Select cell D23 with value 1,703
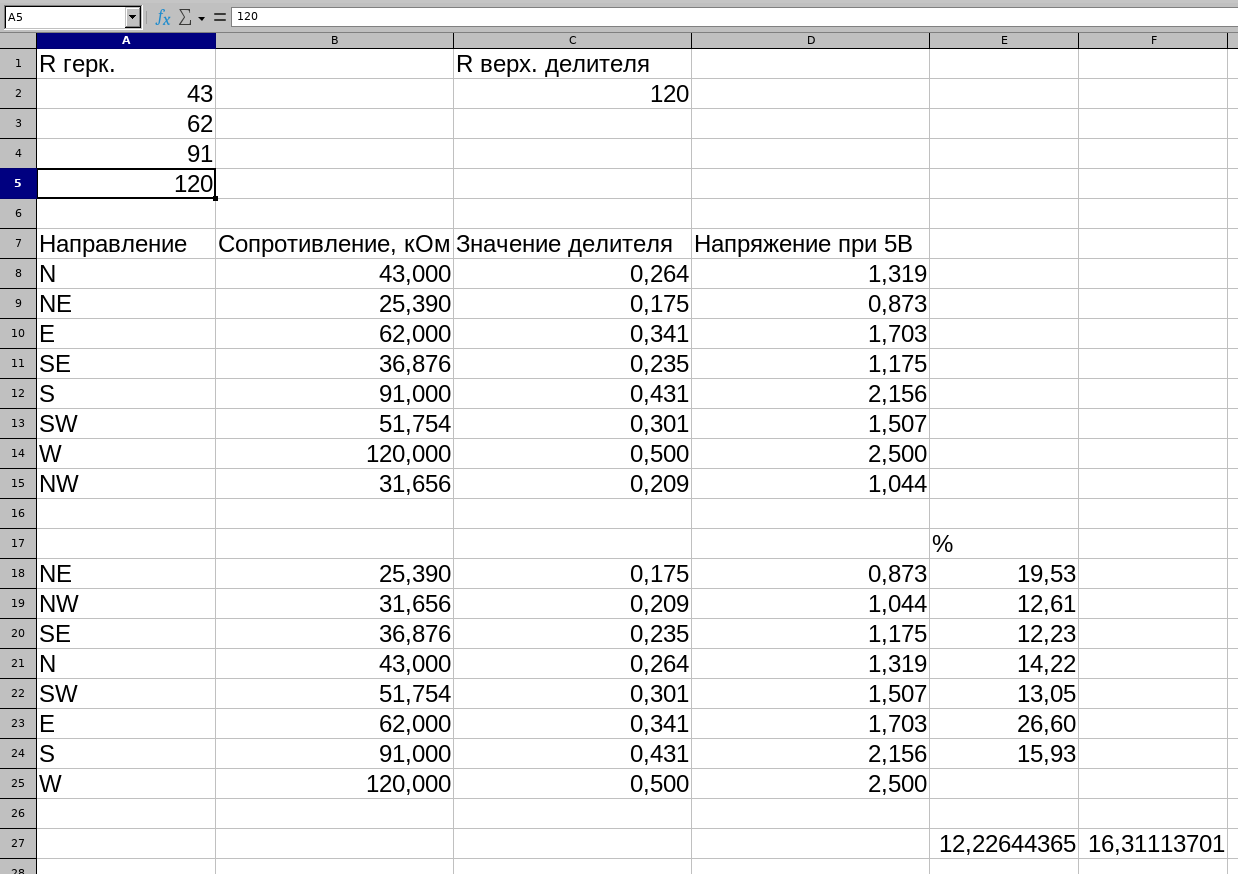This screenshot has height=874, width=1238. click(810, 724)
